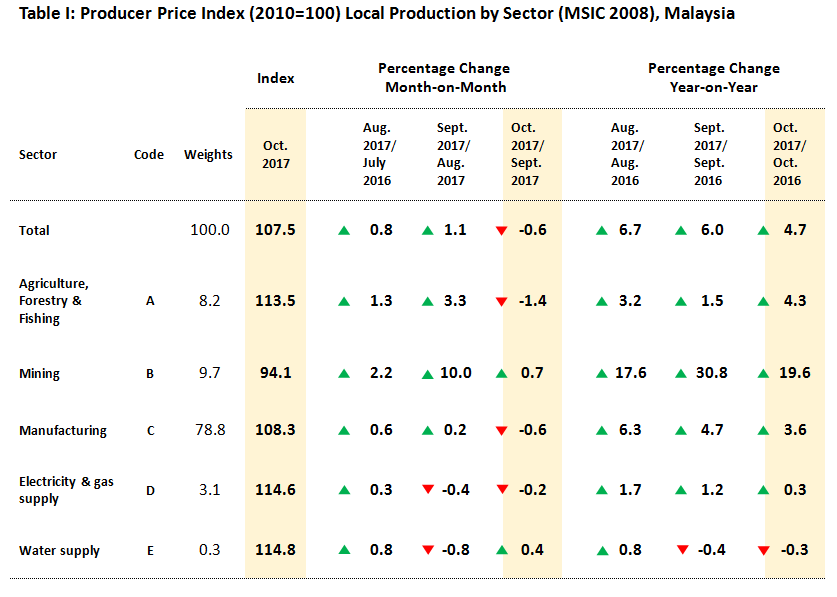Click the red arrow beside Water supply -0.8
Screen dimensions: 837x597
(427, 551)
